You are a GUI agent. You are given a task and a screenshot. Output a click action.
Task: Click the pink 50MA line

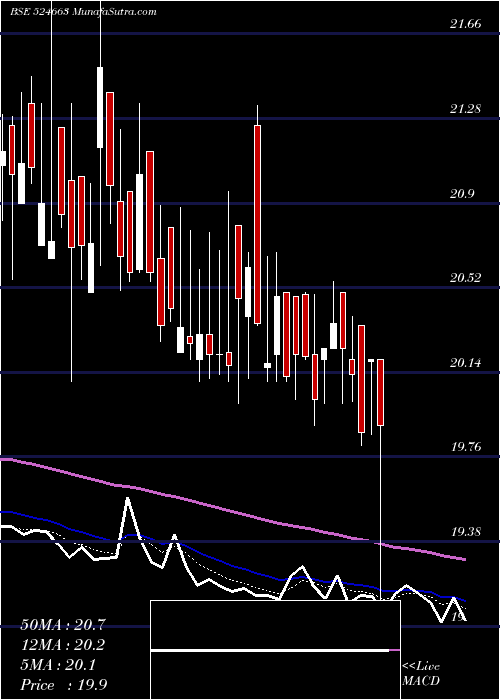(x=232, y=511)
